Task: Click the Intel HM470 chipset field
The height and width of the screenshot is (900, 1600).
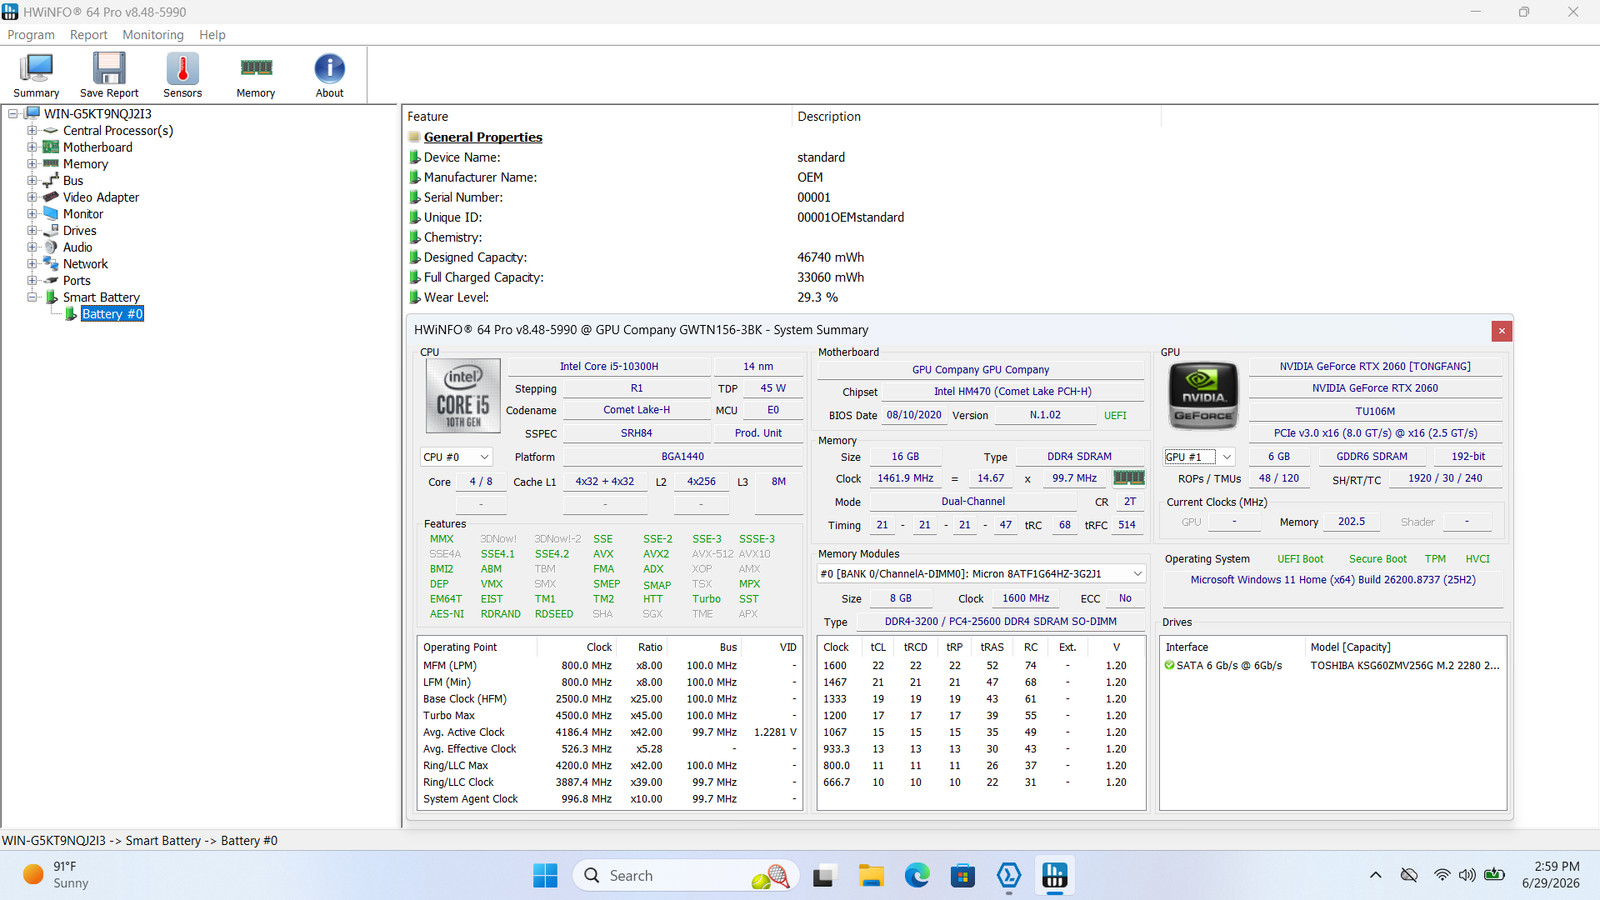Action: pyautogui.click(x=1013, y=392)
